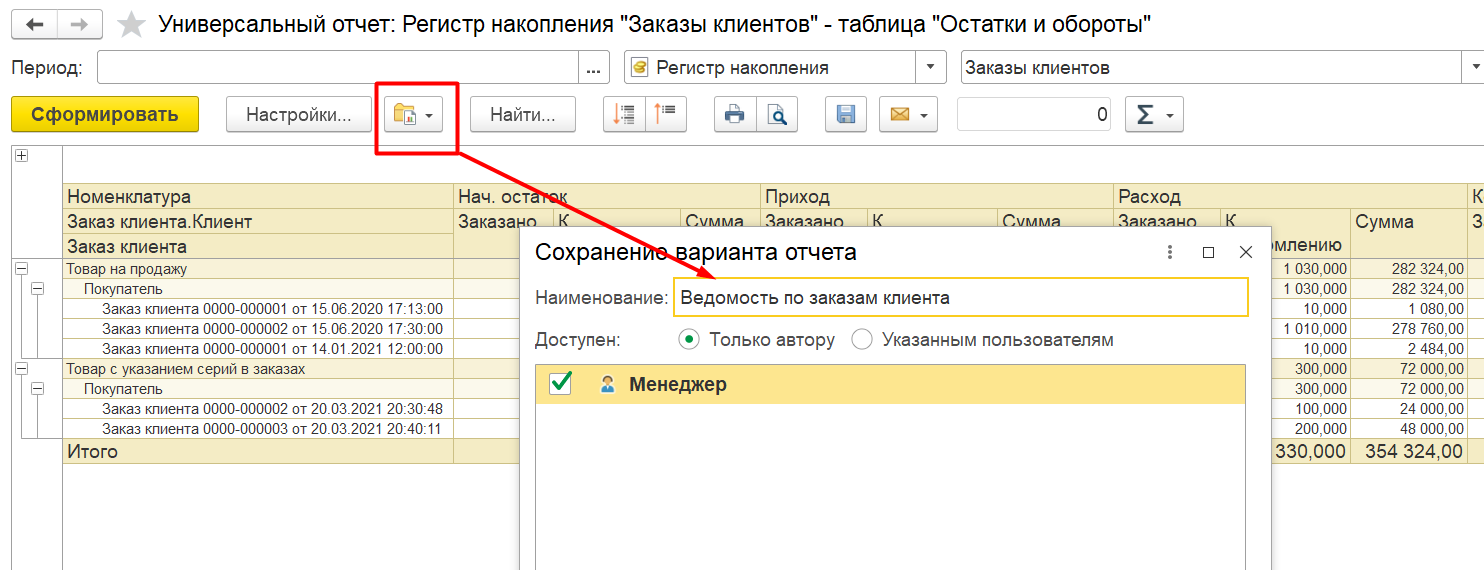Click the Приход column header
Image resolution: width=1484 pixels, height=570 pixels.
pos(938,197)
